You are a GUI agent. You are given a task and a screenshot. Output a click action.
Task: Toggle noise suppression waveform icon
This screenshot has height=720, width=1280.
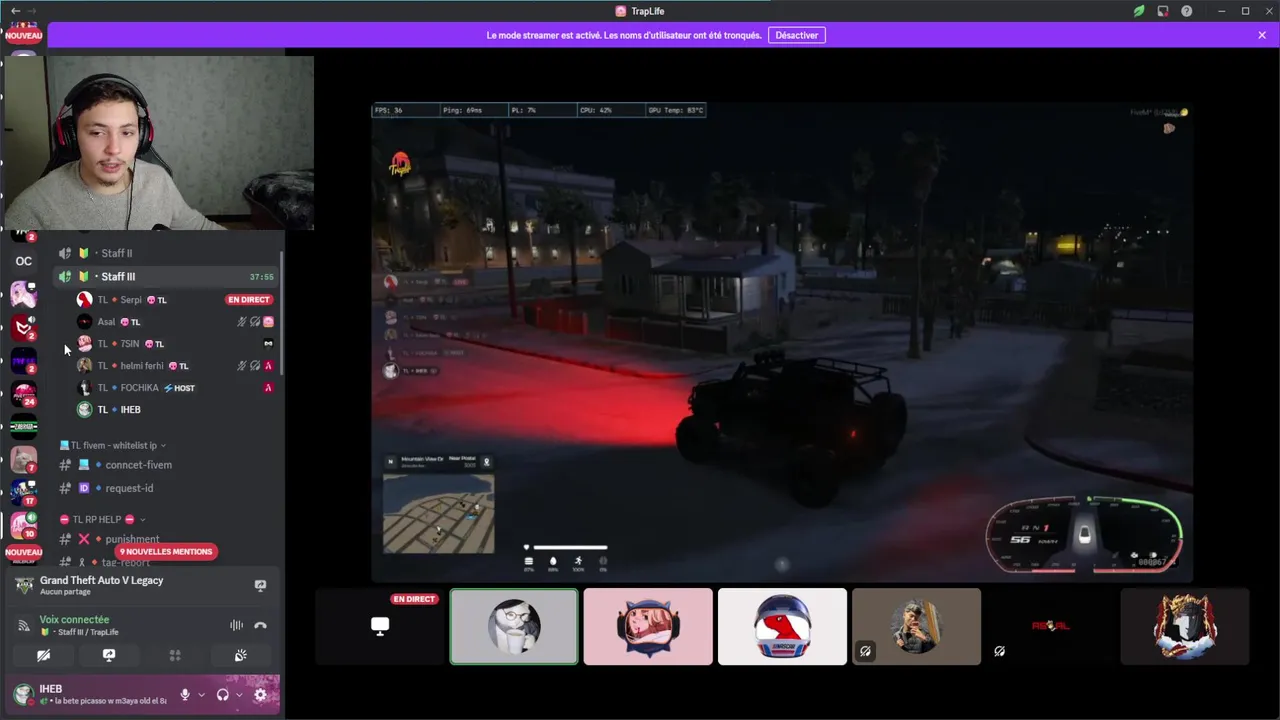point(236,625)
